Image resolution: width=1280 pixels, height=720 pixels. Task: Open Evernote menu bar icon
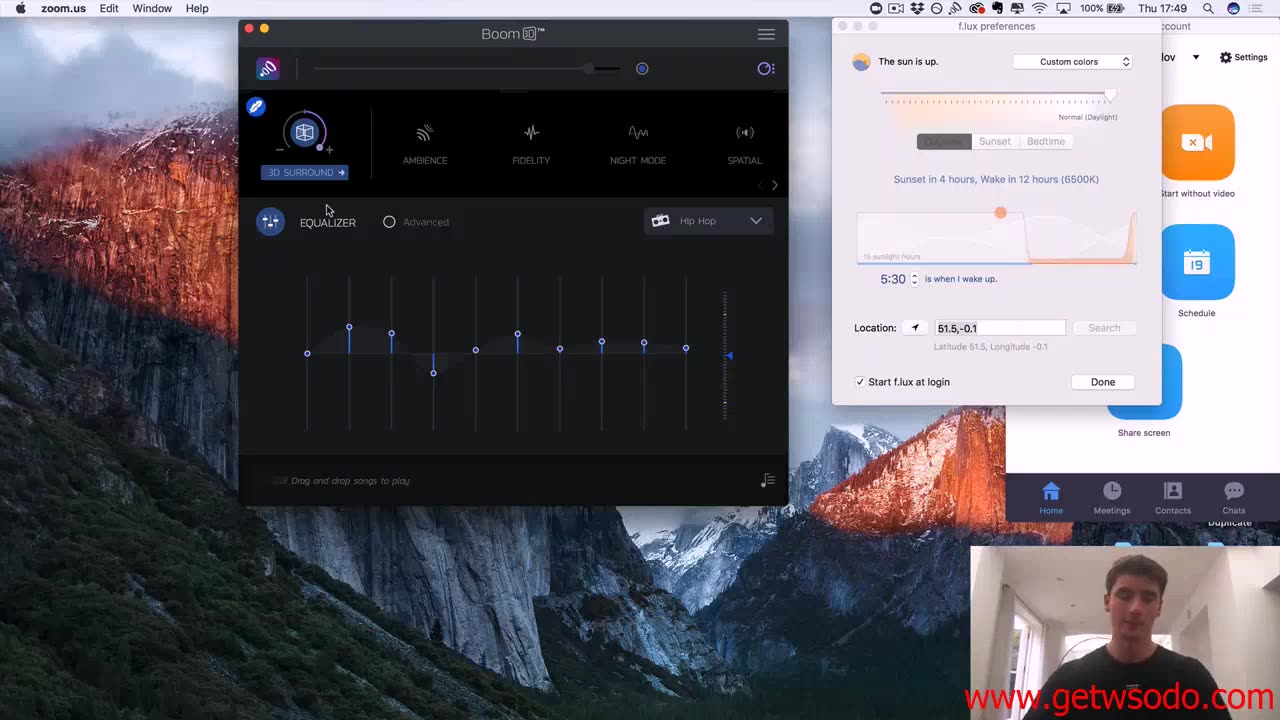999,8
